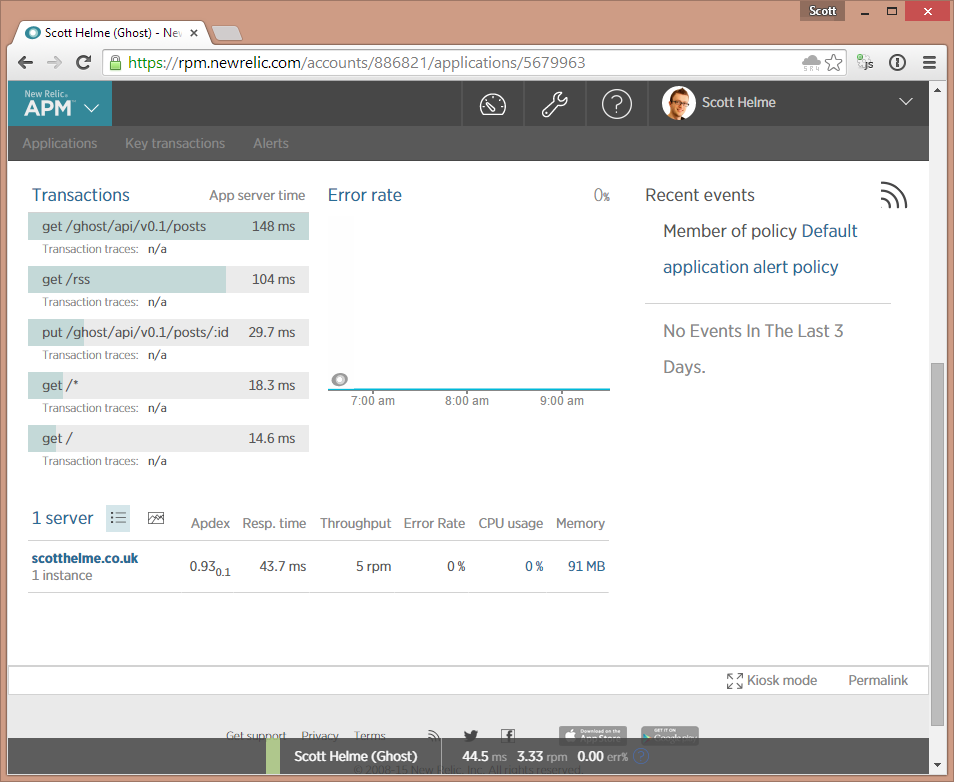The width and height of the screenshot is (954, 782).
Task: Click the cloud icon in address bar
Action: 812,62
